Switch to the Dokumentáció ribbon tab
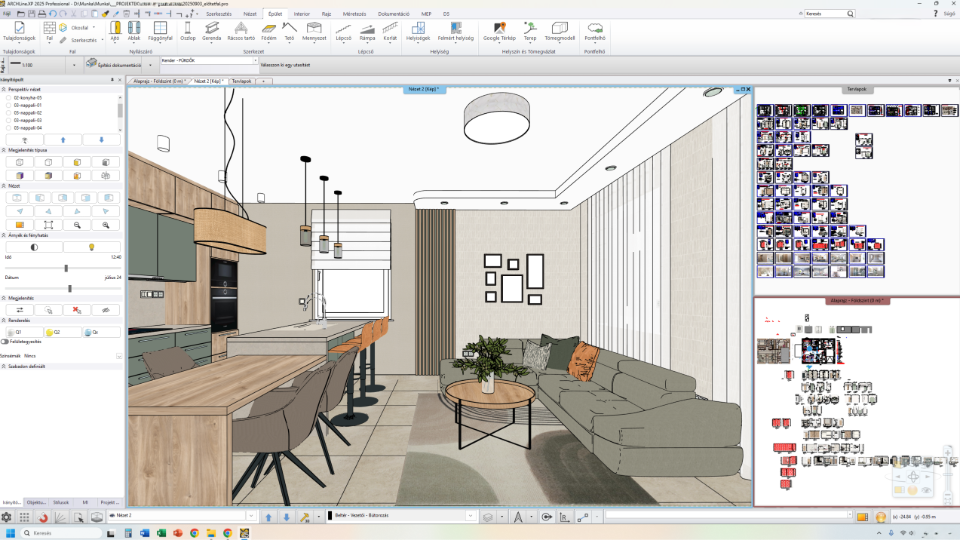 (x=394, y=14)
